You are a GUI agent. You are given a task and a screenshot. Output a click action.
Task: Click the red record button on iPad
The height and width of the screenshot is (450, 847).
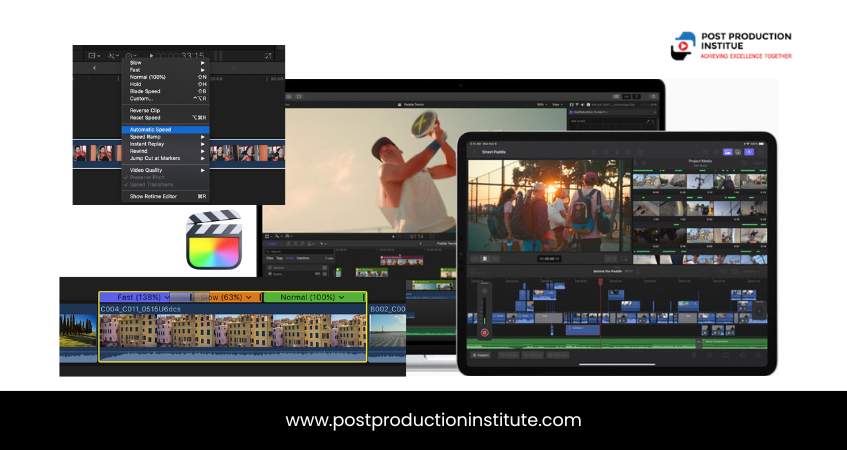coord(485,331)
